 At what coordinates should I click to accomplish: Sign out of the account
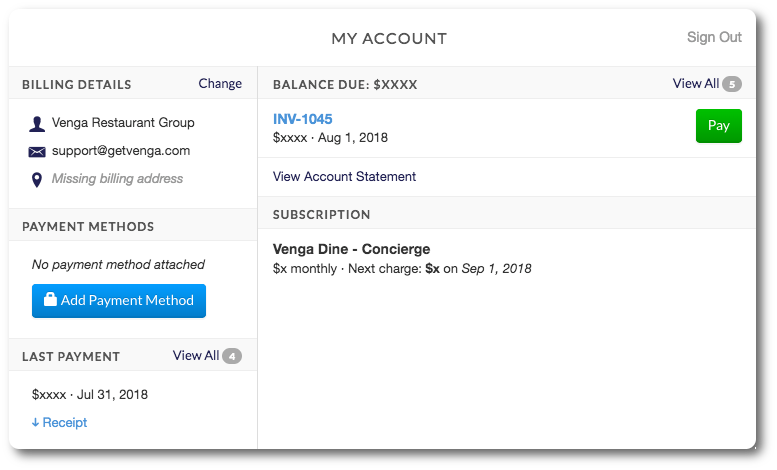tap(714, 37)
